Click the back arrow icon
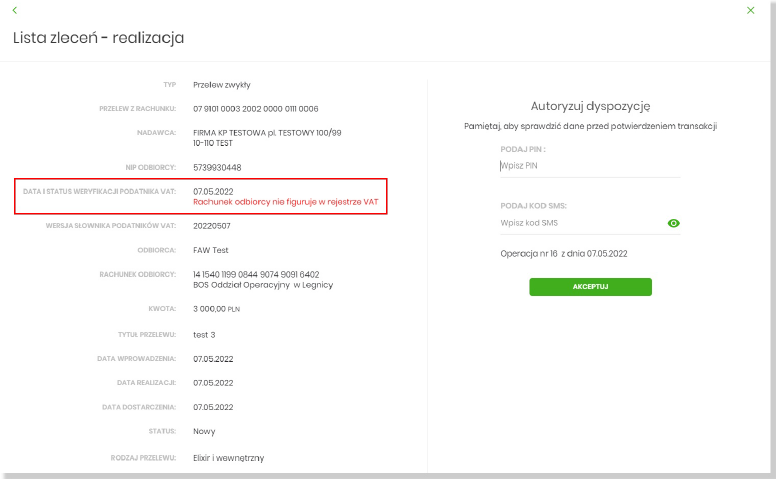 pos(15,10)
